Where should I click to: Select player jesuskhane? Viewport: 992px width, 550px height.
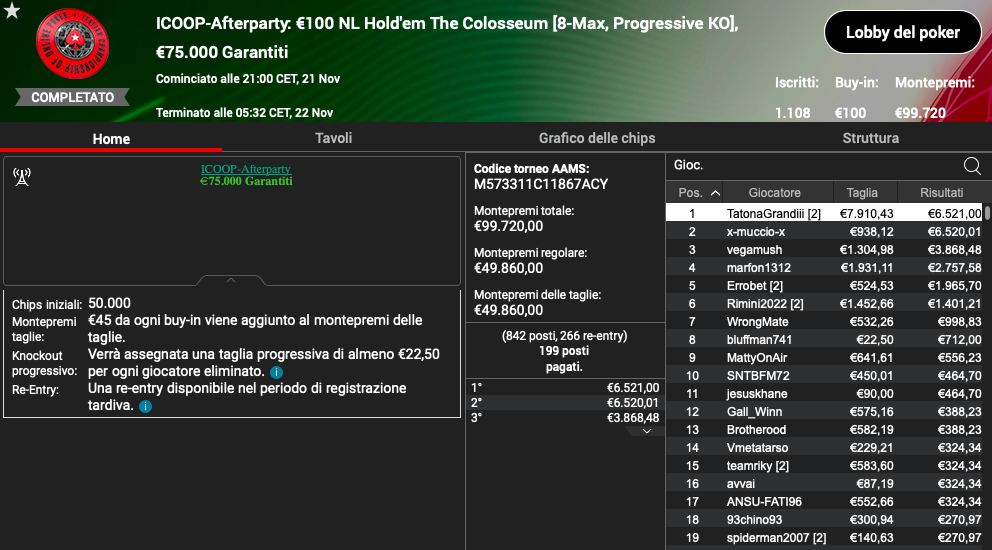(x=757, y=394)
